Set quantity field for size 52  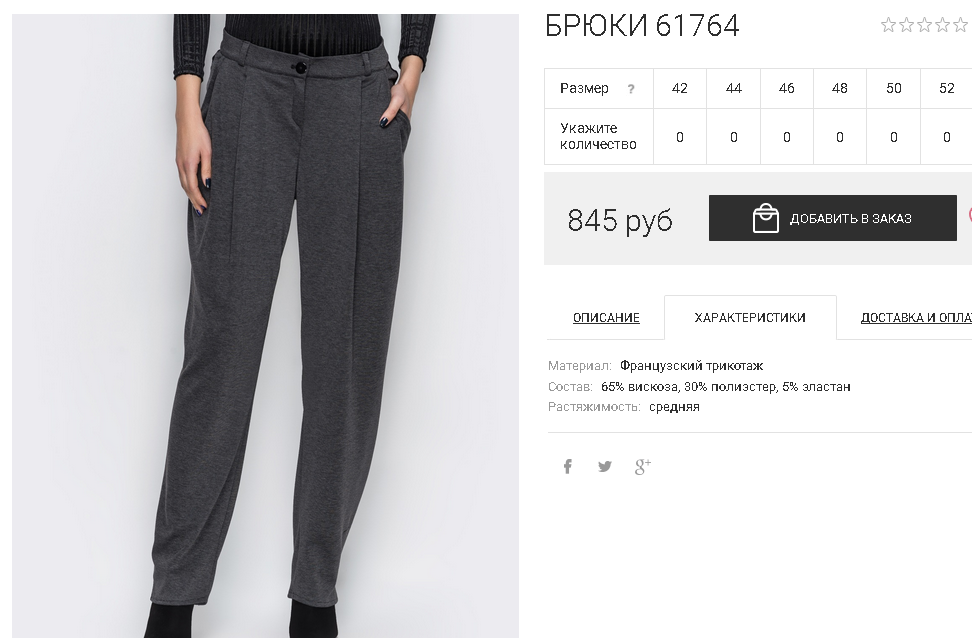[x=947, y=137]
